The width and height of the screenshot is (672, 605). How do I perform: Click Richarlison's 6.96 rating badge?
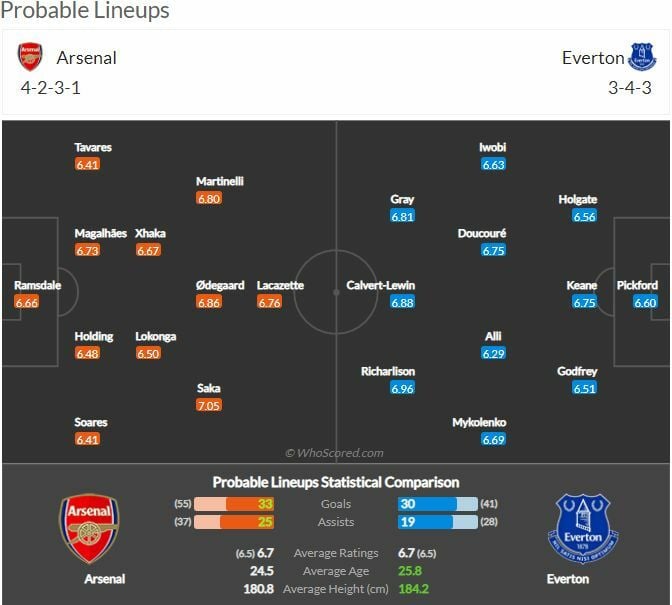(402, 389)
